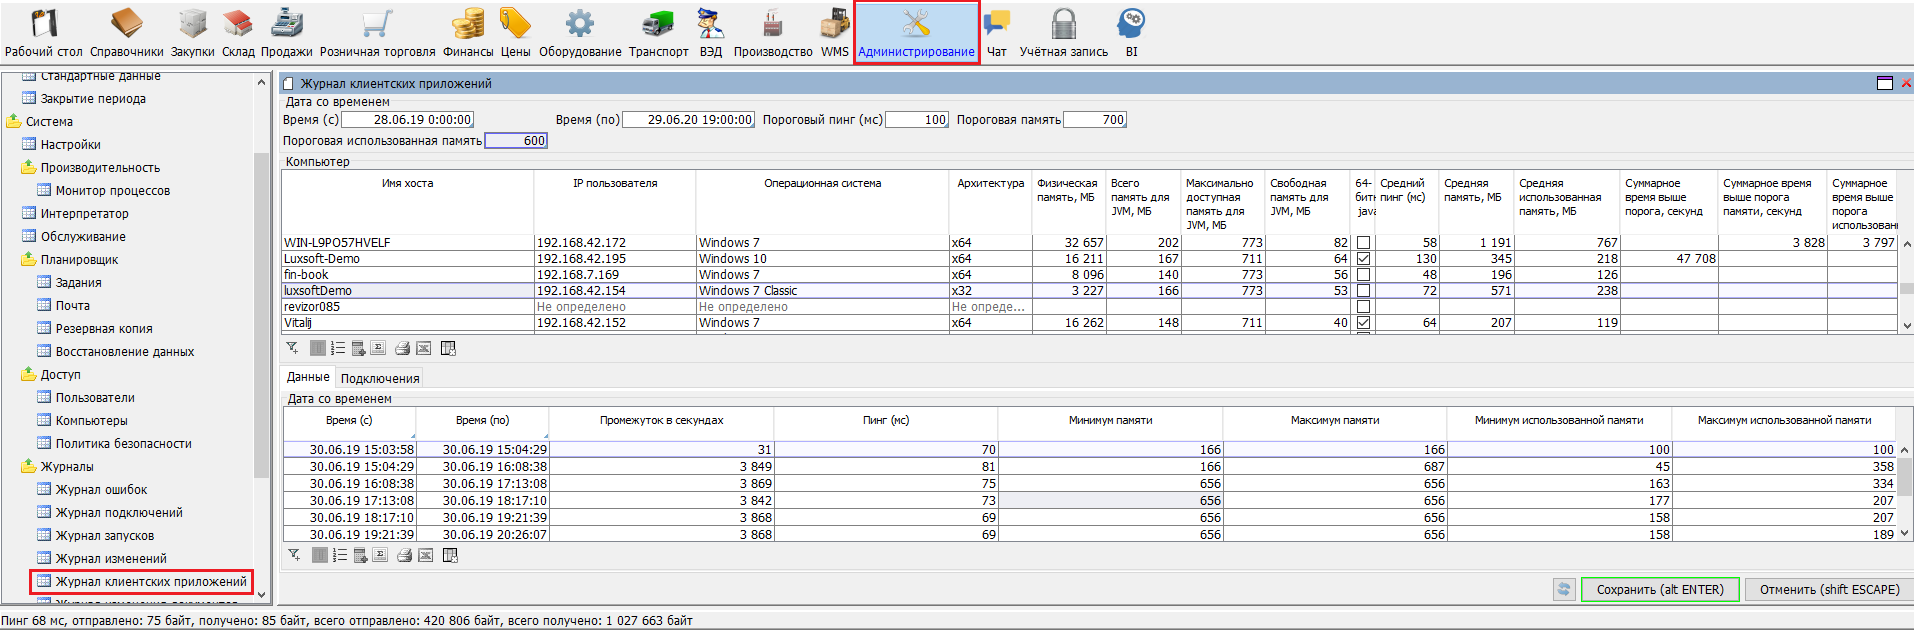Collapse the Журналы folder in tree
Image resolution: width=1914 pixels, height=630 pixels.
[28, 467]
